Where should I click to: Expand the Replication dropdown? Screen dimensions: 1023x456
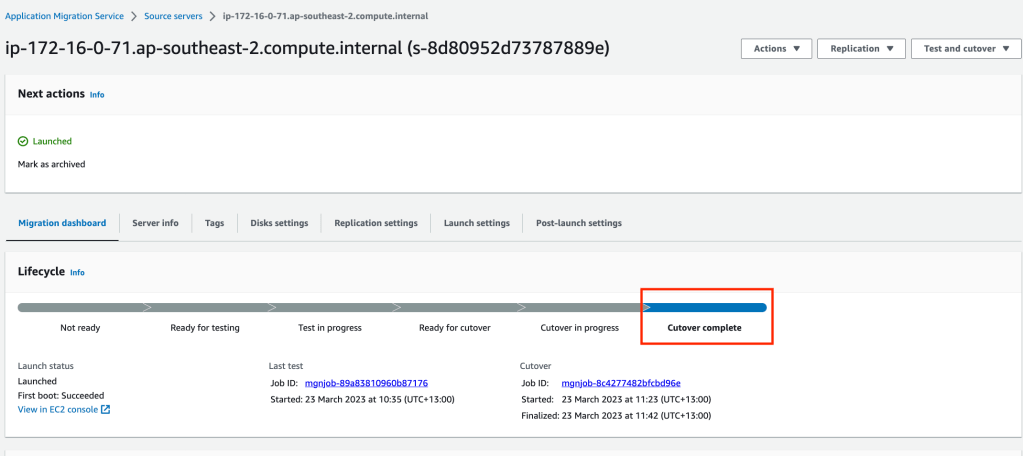(x=860, y=49)
